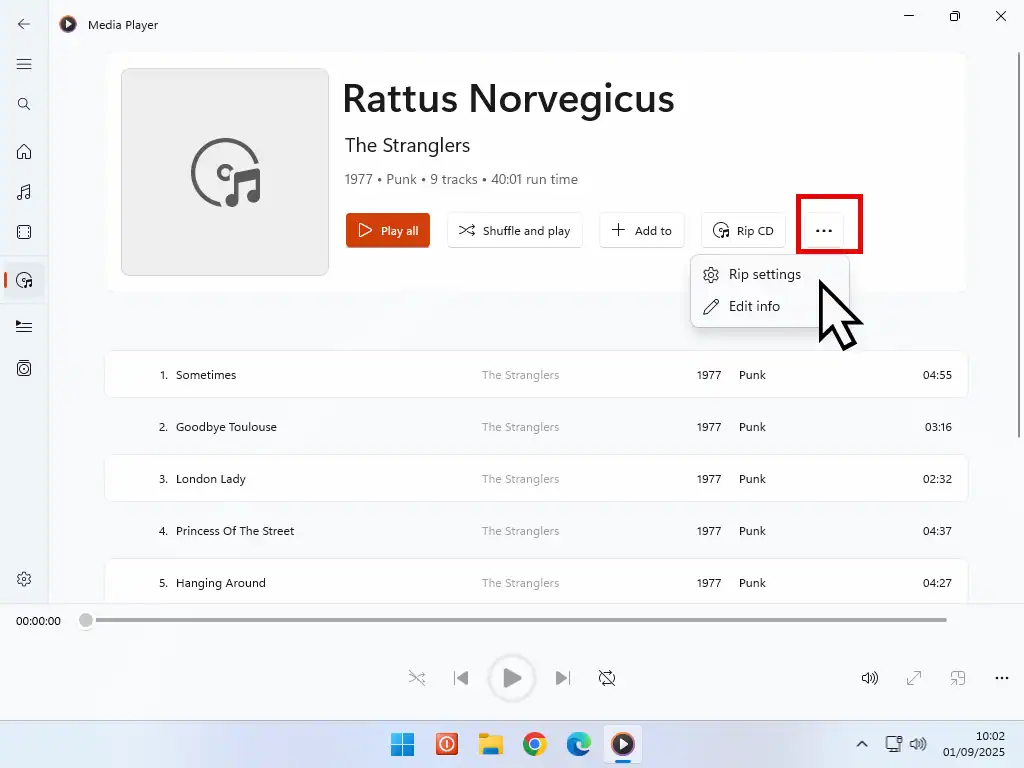
Task: Click Punk genre in Goodbye Toulouse row
Action: [752, 427]
